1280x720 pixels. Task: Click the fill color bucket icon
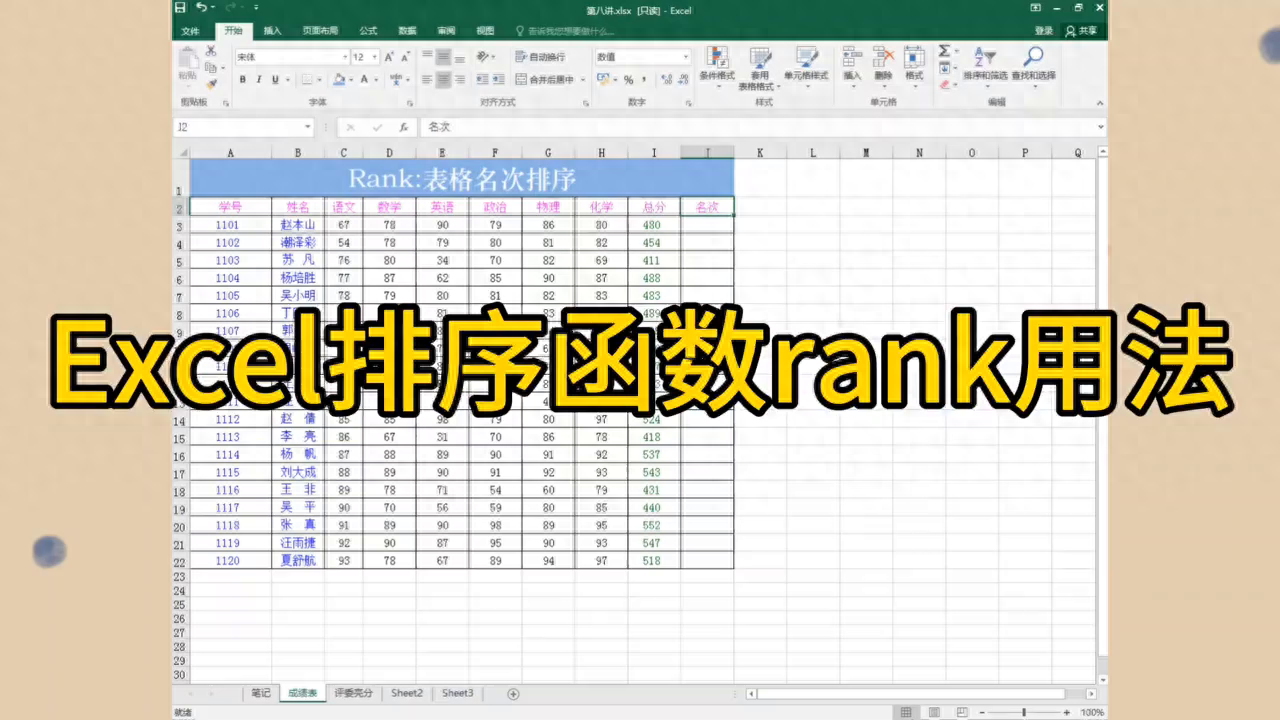click(x=339, y=79)
